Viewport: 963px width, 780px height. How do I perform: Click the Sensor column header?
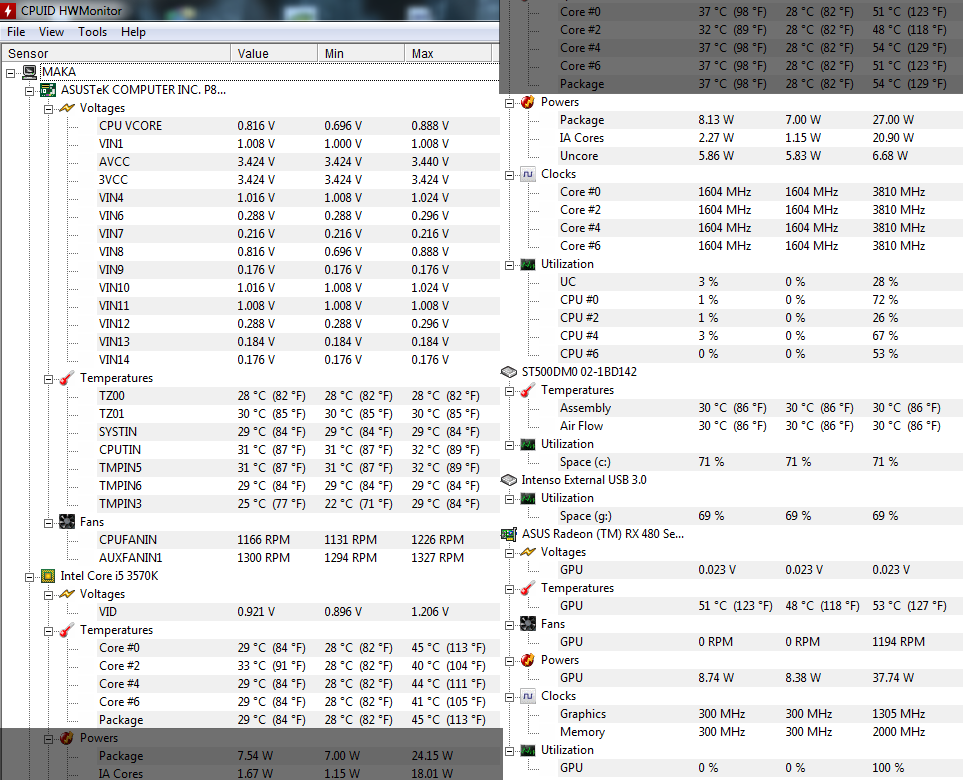coord(116,53)
